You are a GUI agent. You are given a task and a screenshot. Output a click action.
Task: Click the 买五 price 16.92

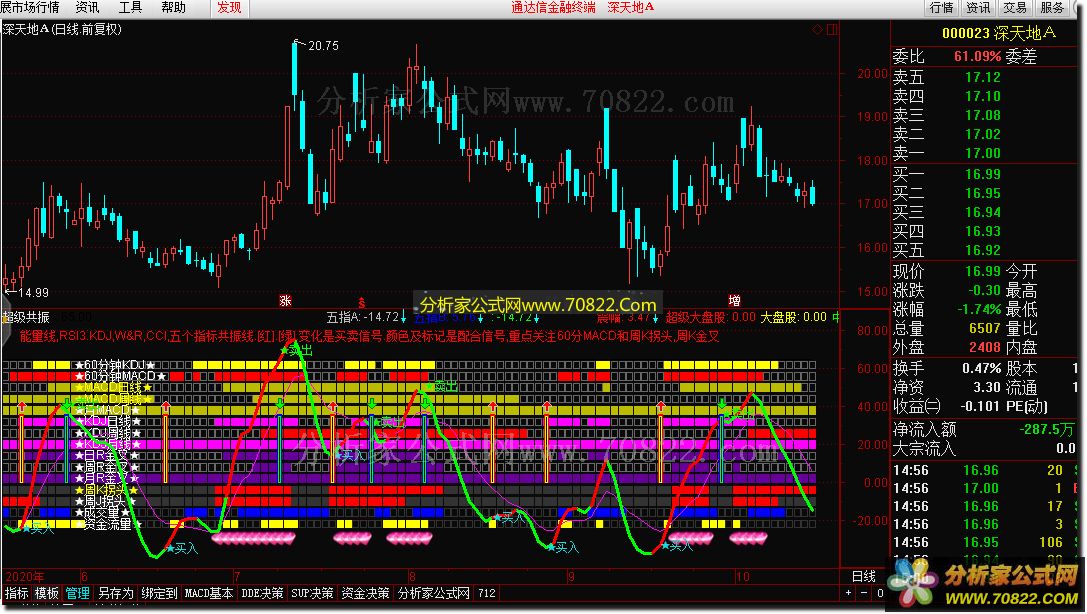tap(983, 250)
